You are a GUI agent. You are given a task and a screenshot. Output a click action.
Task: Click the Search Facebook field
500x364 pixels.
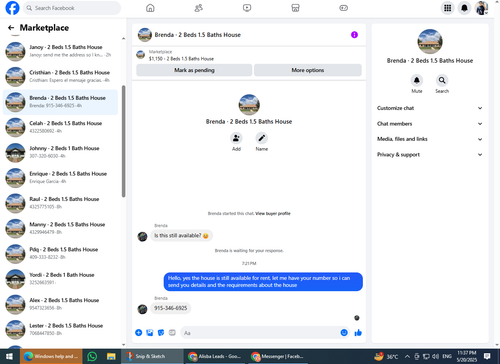72,8
